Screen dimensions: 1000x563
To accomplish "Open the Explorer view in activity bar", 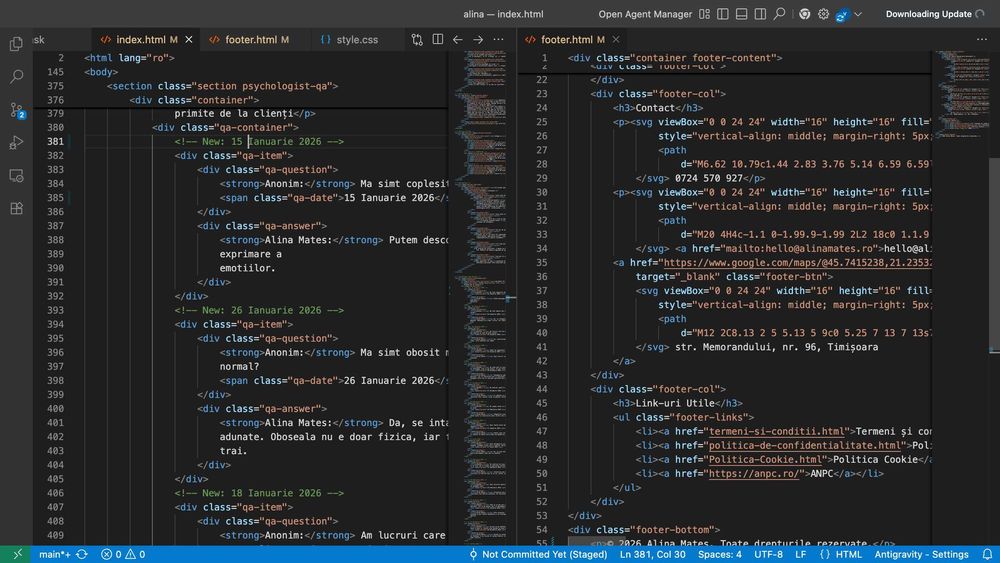I will pos(16,44).
